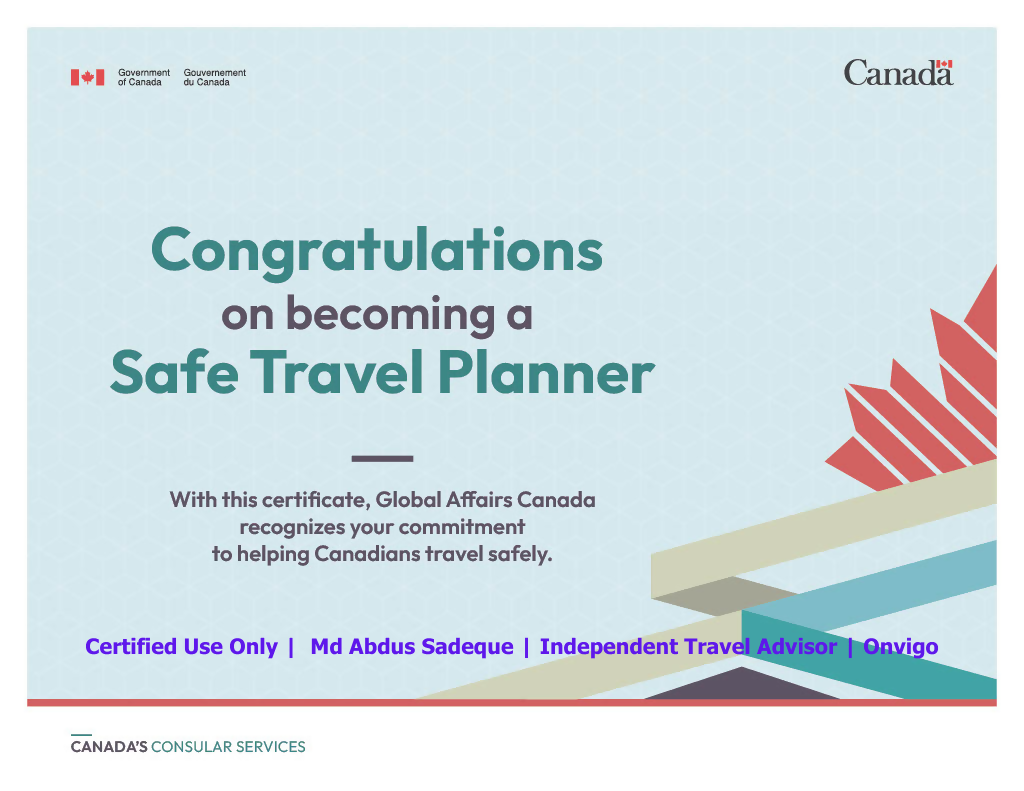This screenshot has width=1024, height=791.
Task: Click the "Global Affairs Canada" sentence line
Action: pyautogui.click(x=382, y=499)
